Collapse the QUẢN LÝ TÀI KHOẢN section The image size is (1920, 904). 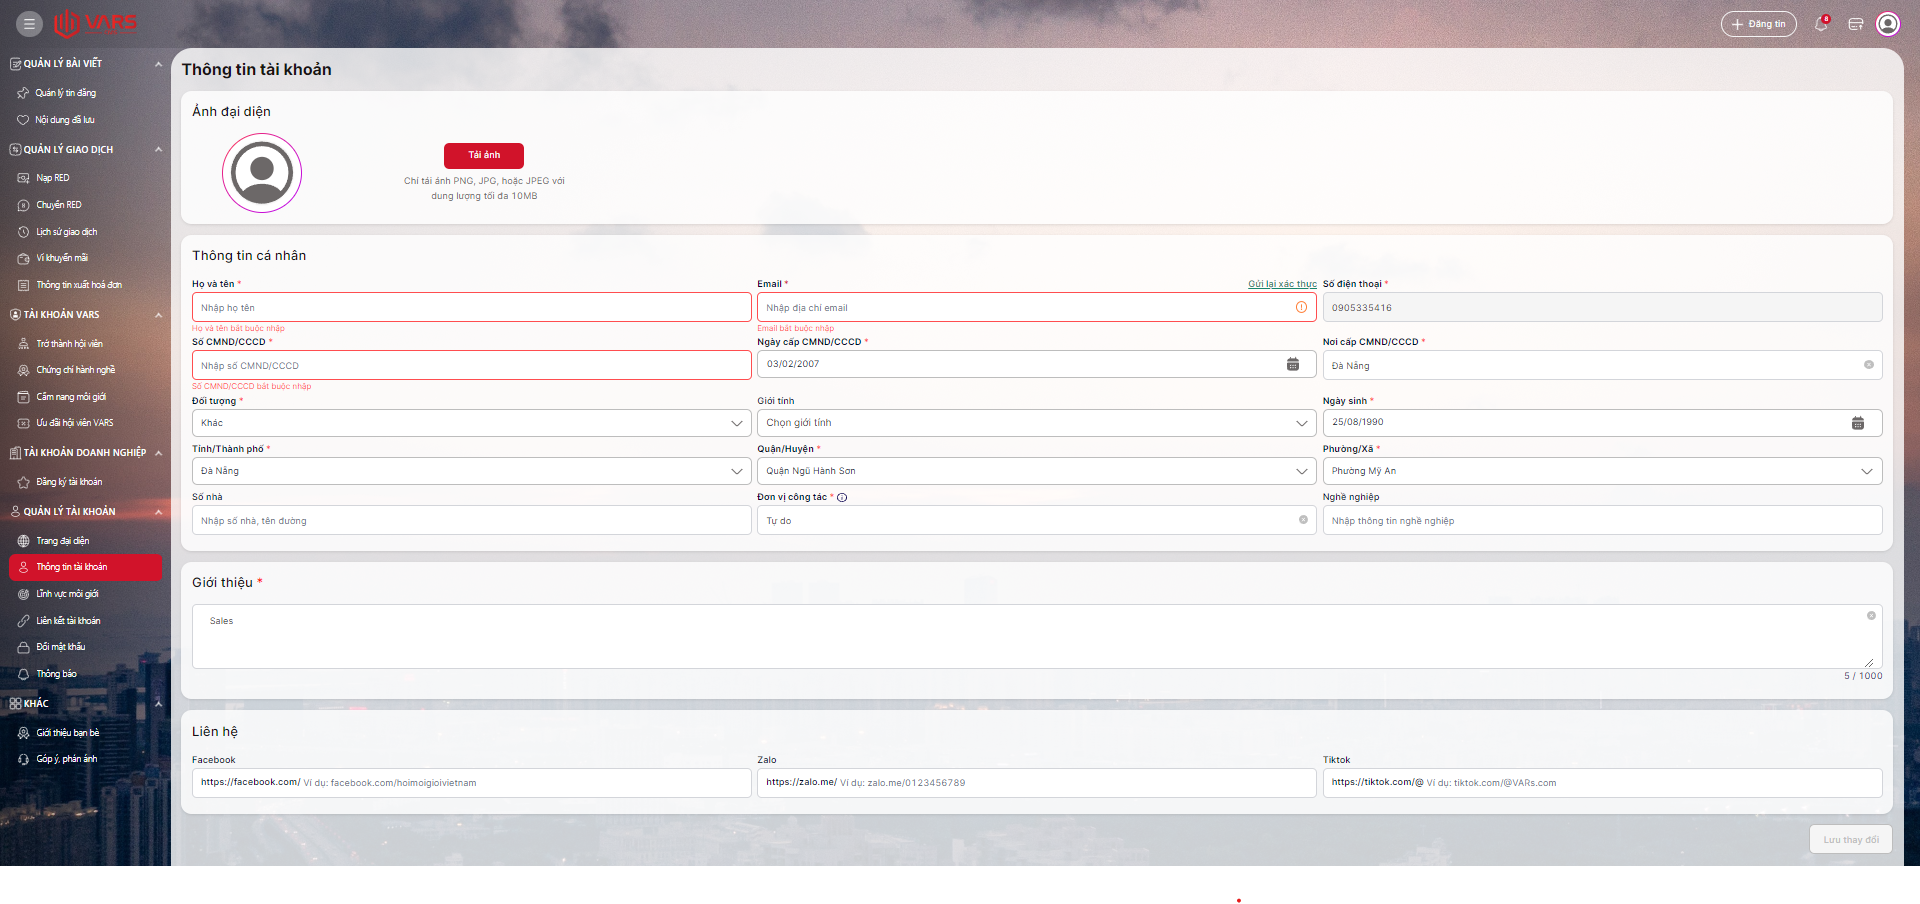click(x=158, y=512)
